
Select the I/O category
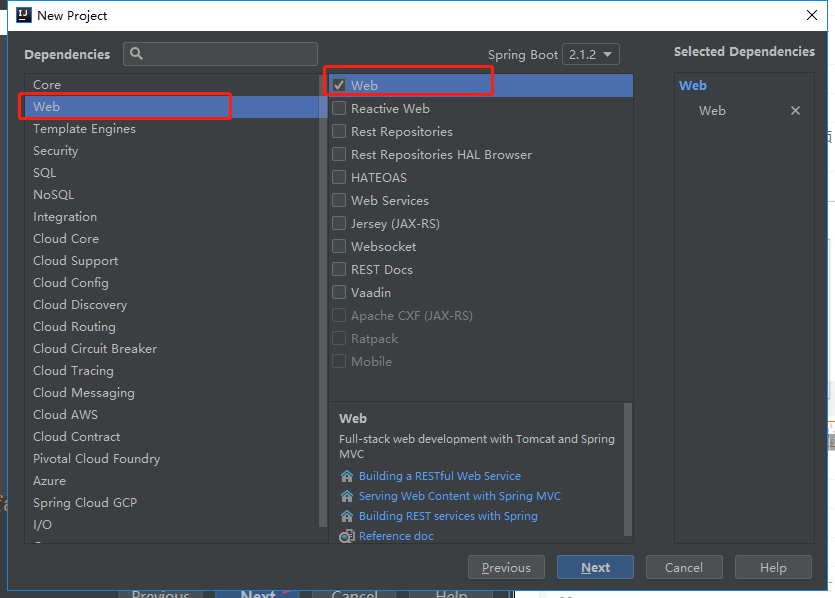tap(171, 525)
